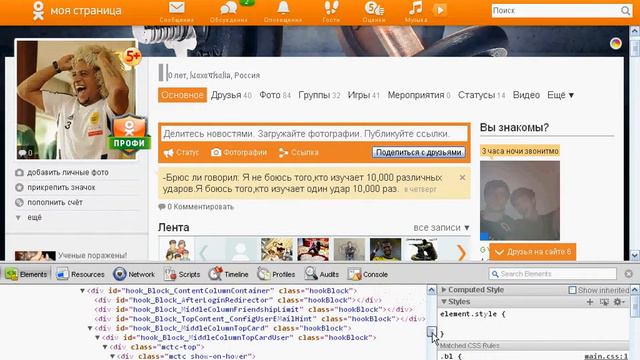The image size is (640, 360).
Task: Click Ученые поражены ad link
Action: tap(92, 256)
